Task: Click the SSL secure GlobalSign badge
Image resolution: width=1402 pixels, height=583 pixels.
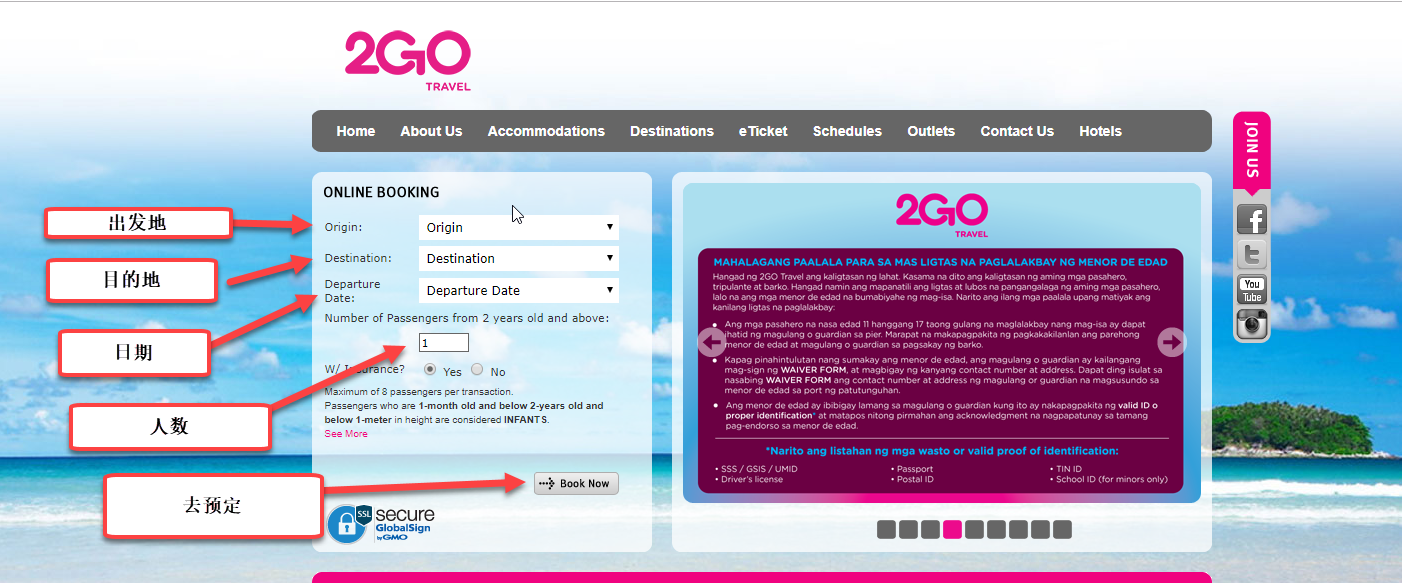Action: tap(381, 524)
